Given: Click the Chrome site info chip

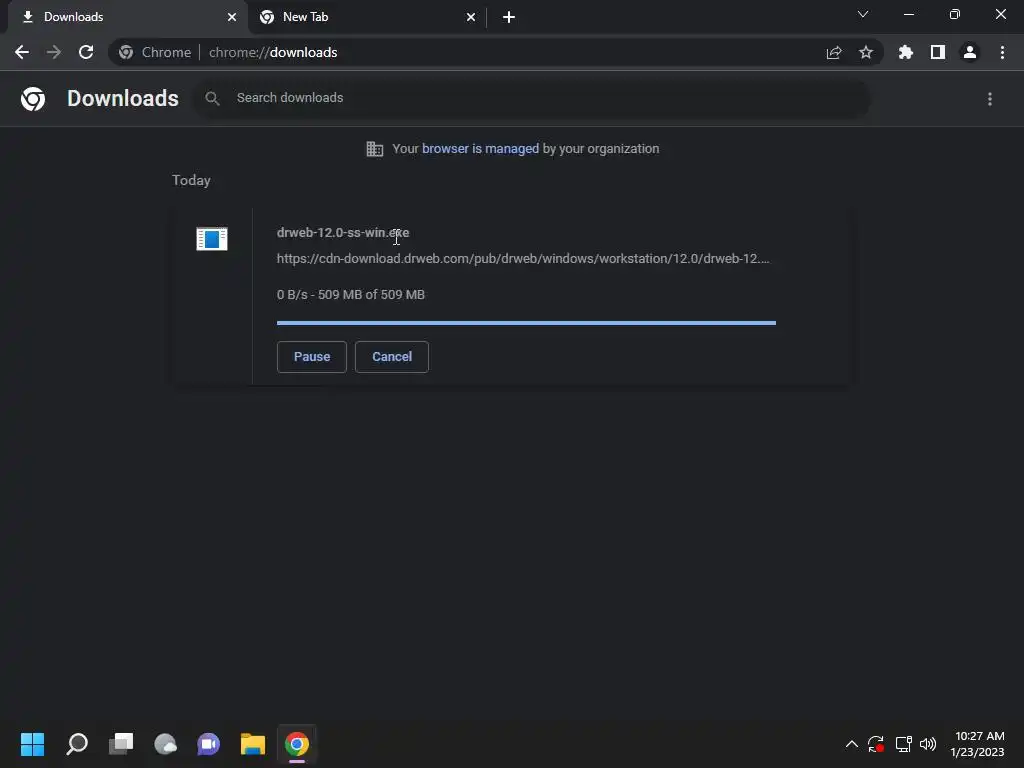Looking at the screenshot, I should [x=155, y=52].
